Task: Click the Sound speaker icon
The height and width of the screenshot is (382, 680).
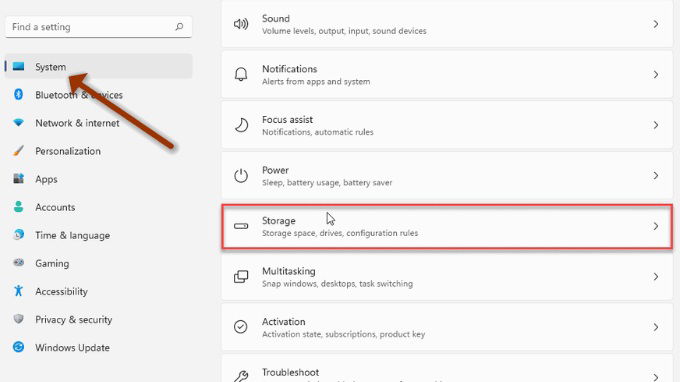Action: pyautogui.click(x=241, y=24)
